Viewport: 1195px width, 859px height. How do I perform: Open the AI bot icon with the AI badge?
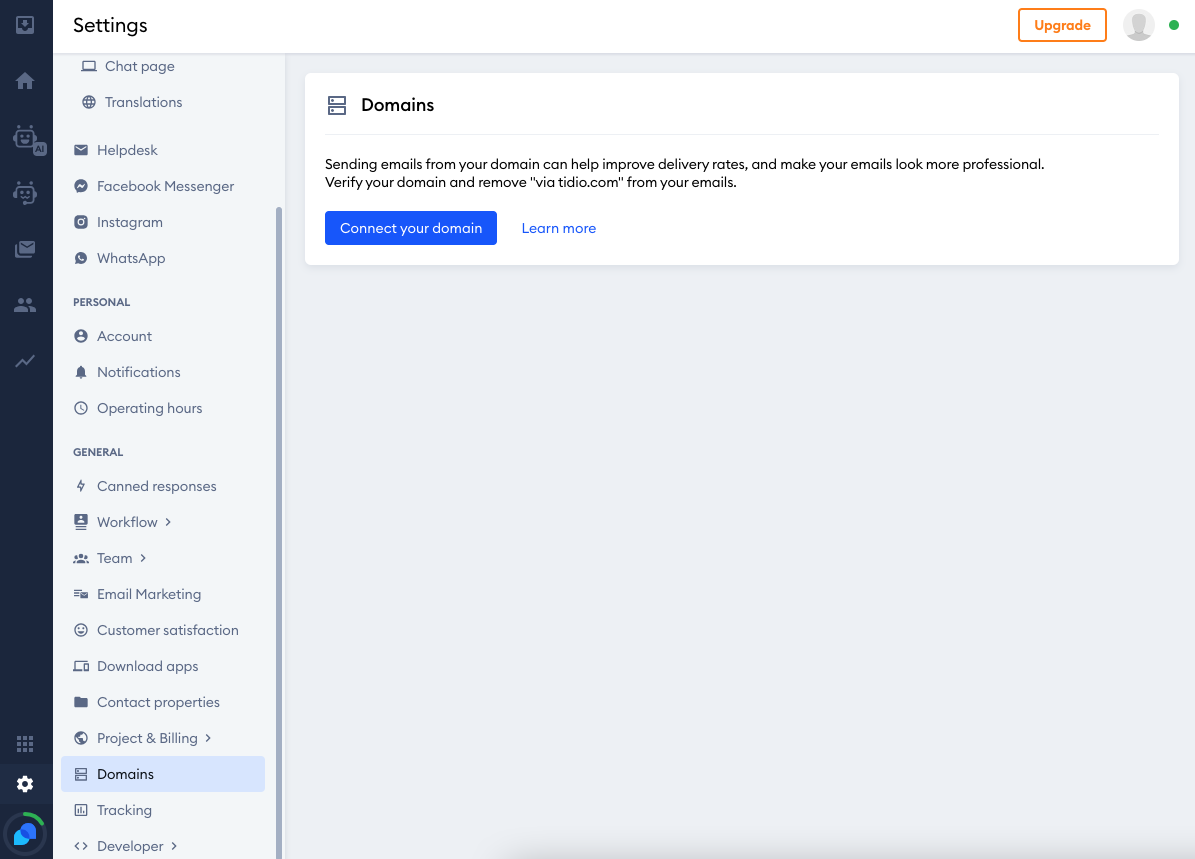(29, 139)
